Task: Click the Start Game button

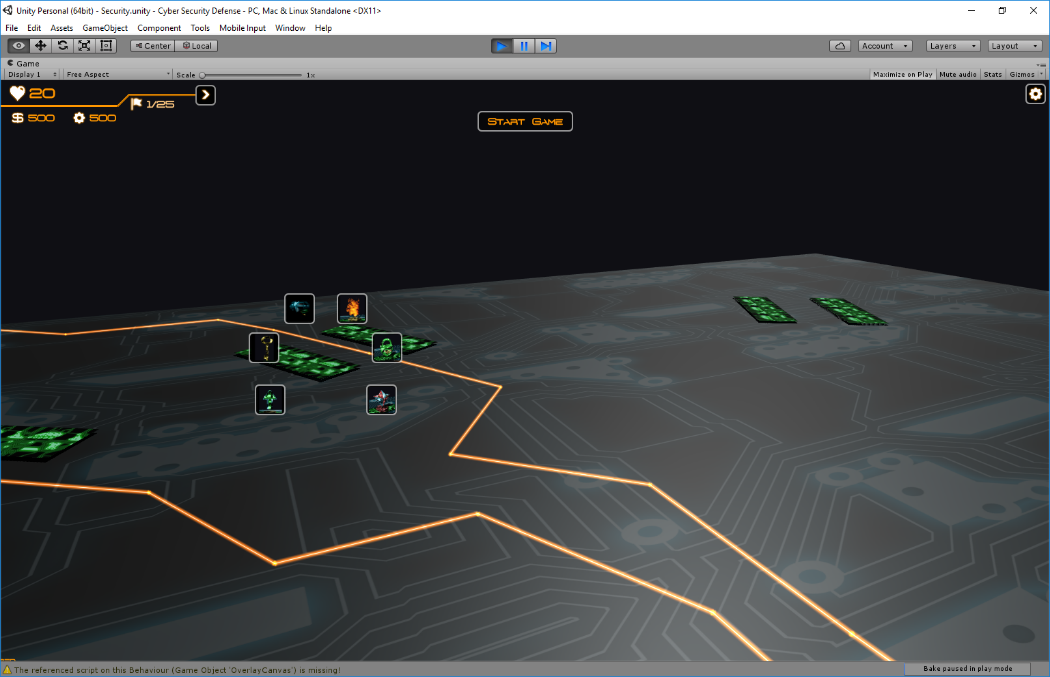Action: pos(525,121)
